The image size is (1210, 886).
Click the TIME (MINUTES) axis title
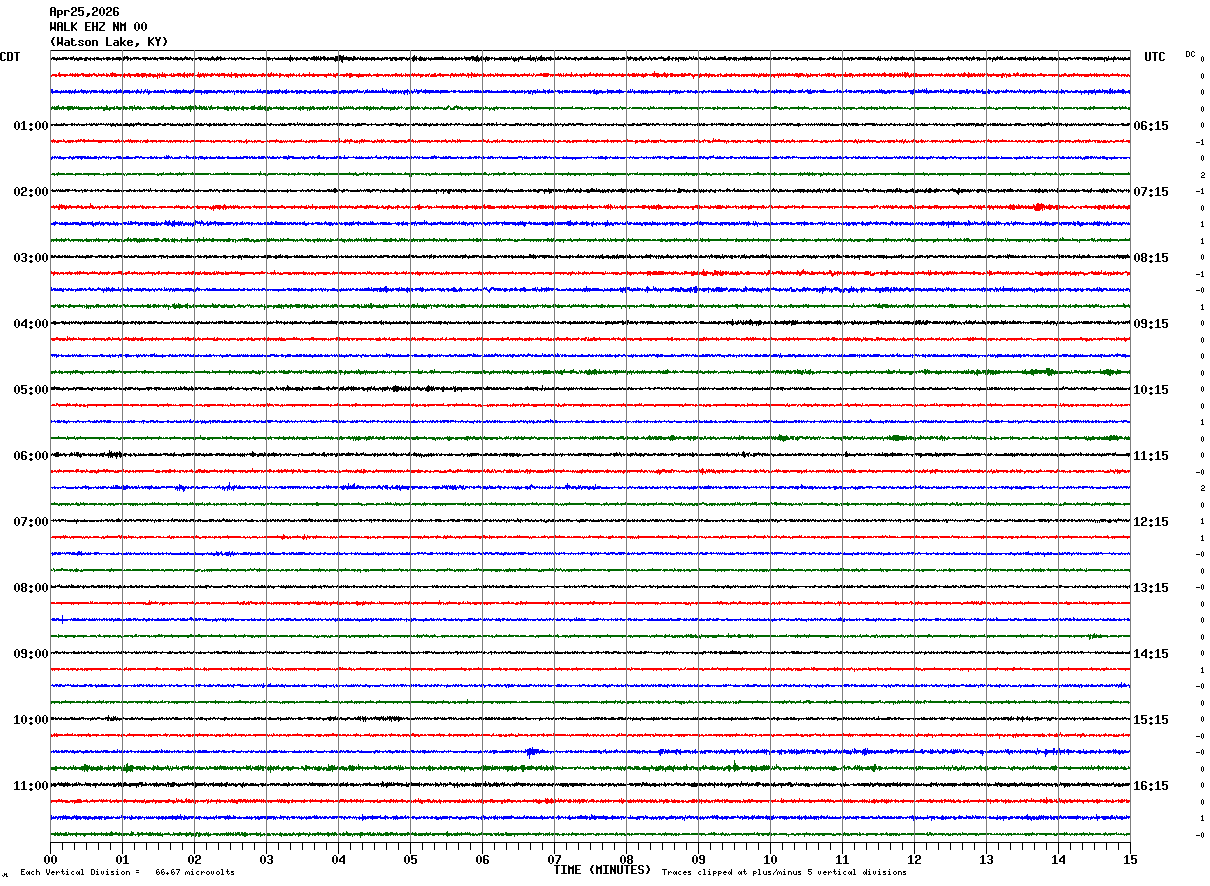coord(602,870)
